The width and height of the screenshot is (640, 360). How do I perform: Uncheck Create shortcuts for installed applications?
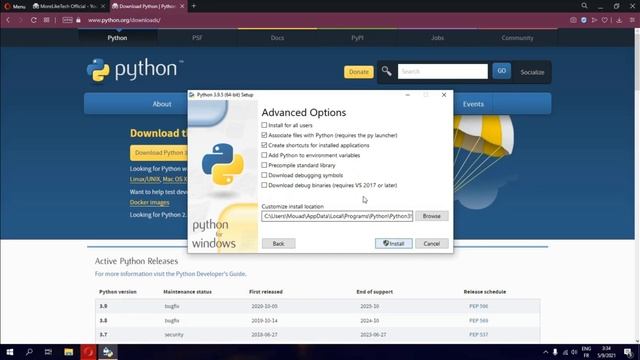(315, 145)
